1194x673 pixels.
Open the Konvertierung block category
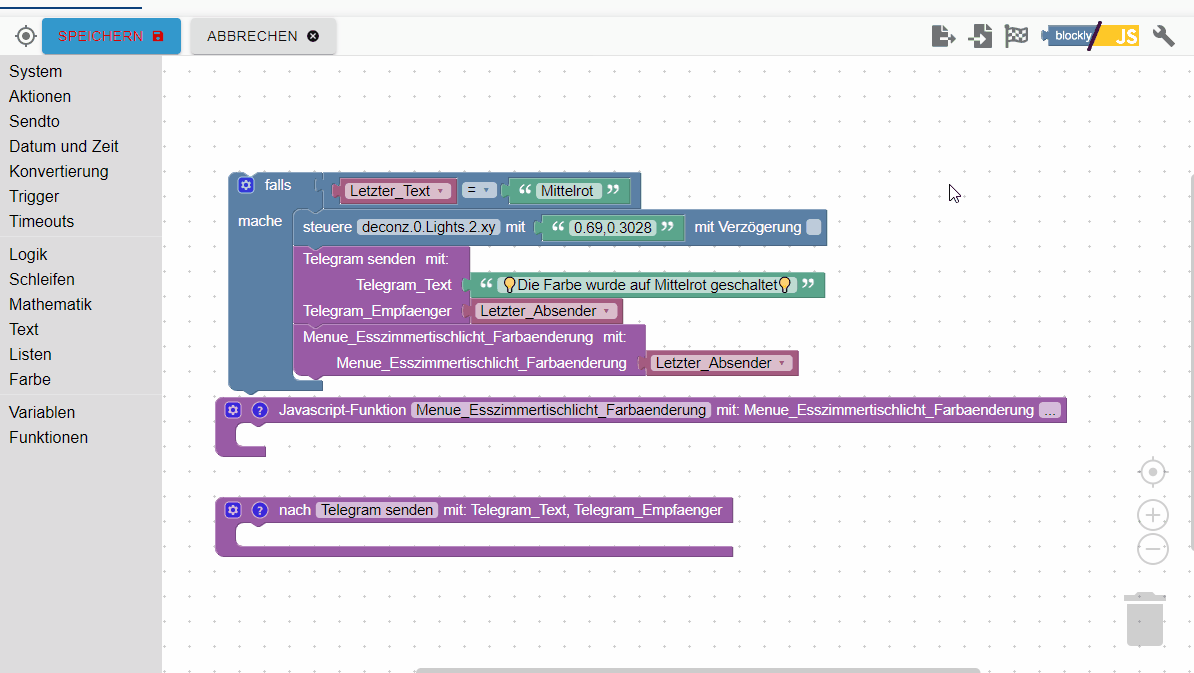[x=59, y=171]
